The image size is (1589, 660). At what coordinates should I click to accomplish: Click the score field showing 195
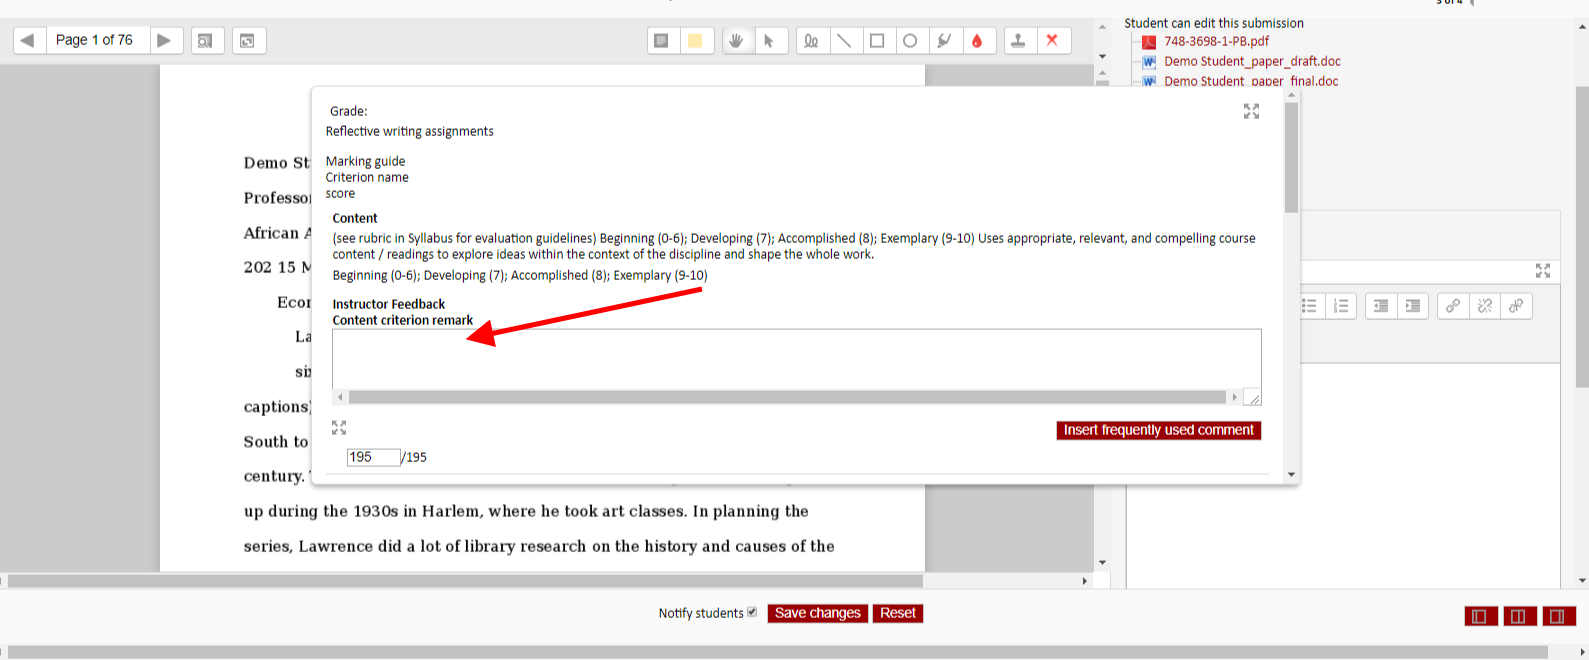[373, 457]
